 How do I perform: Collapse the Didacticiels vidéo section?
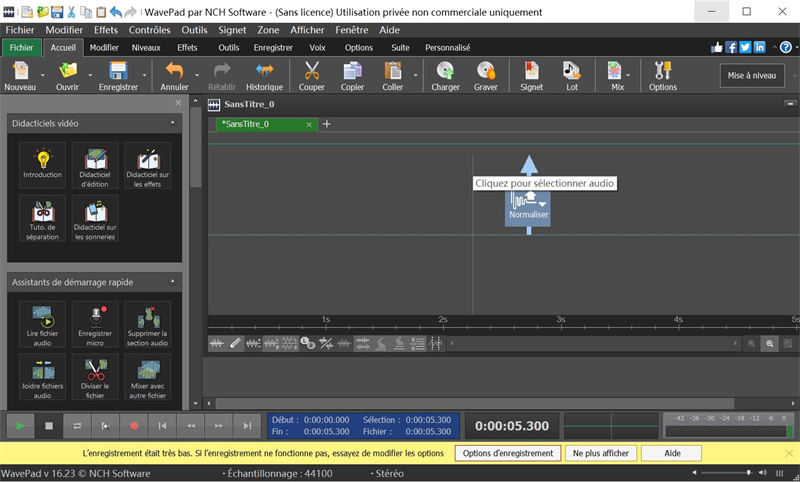[x=172, y=122]
